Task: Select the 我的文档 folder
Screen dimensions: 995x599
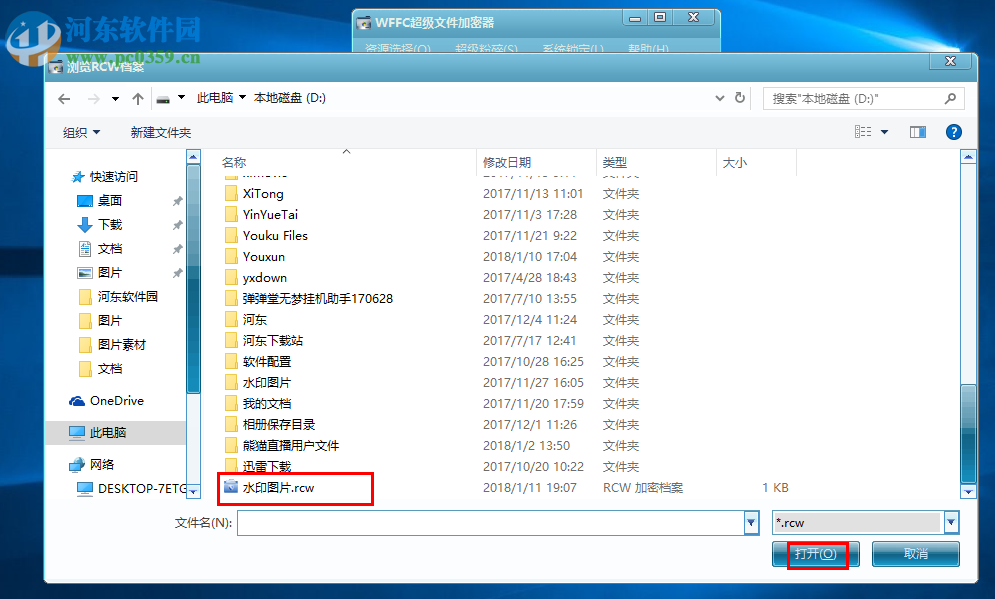Action: coord(267,403)
